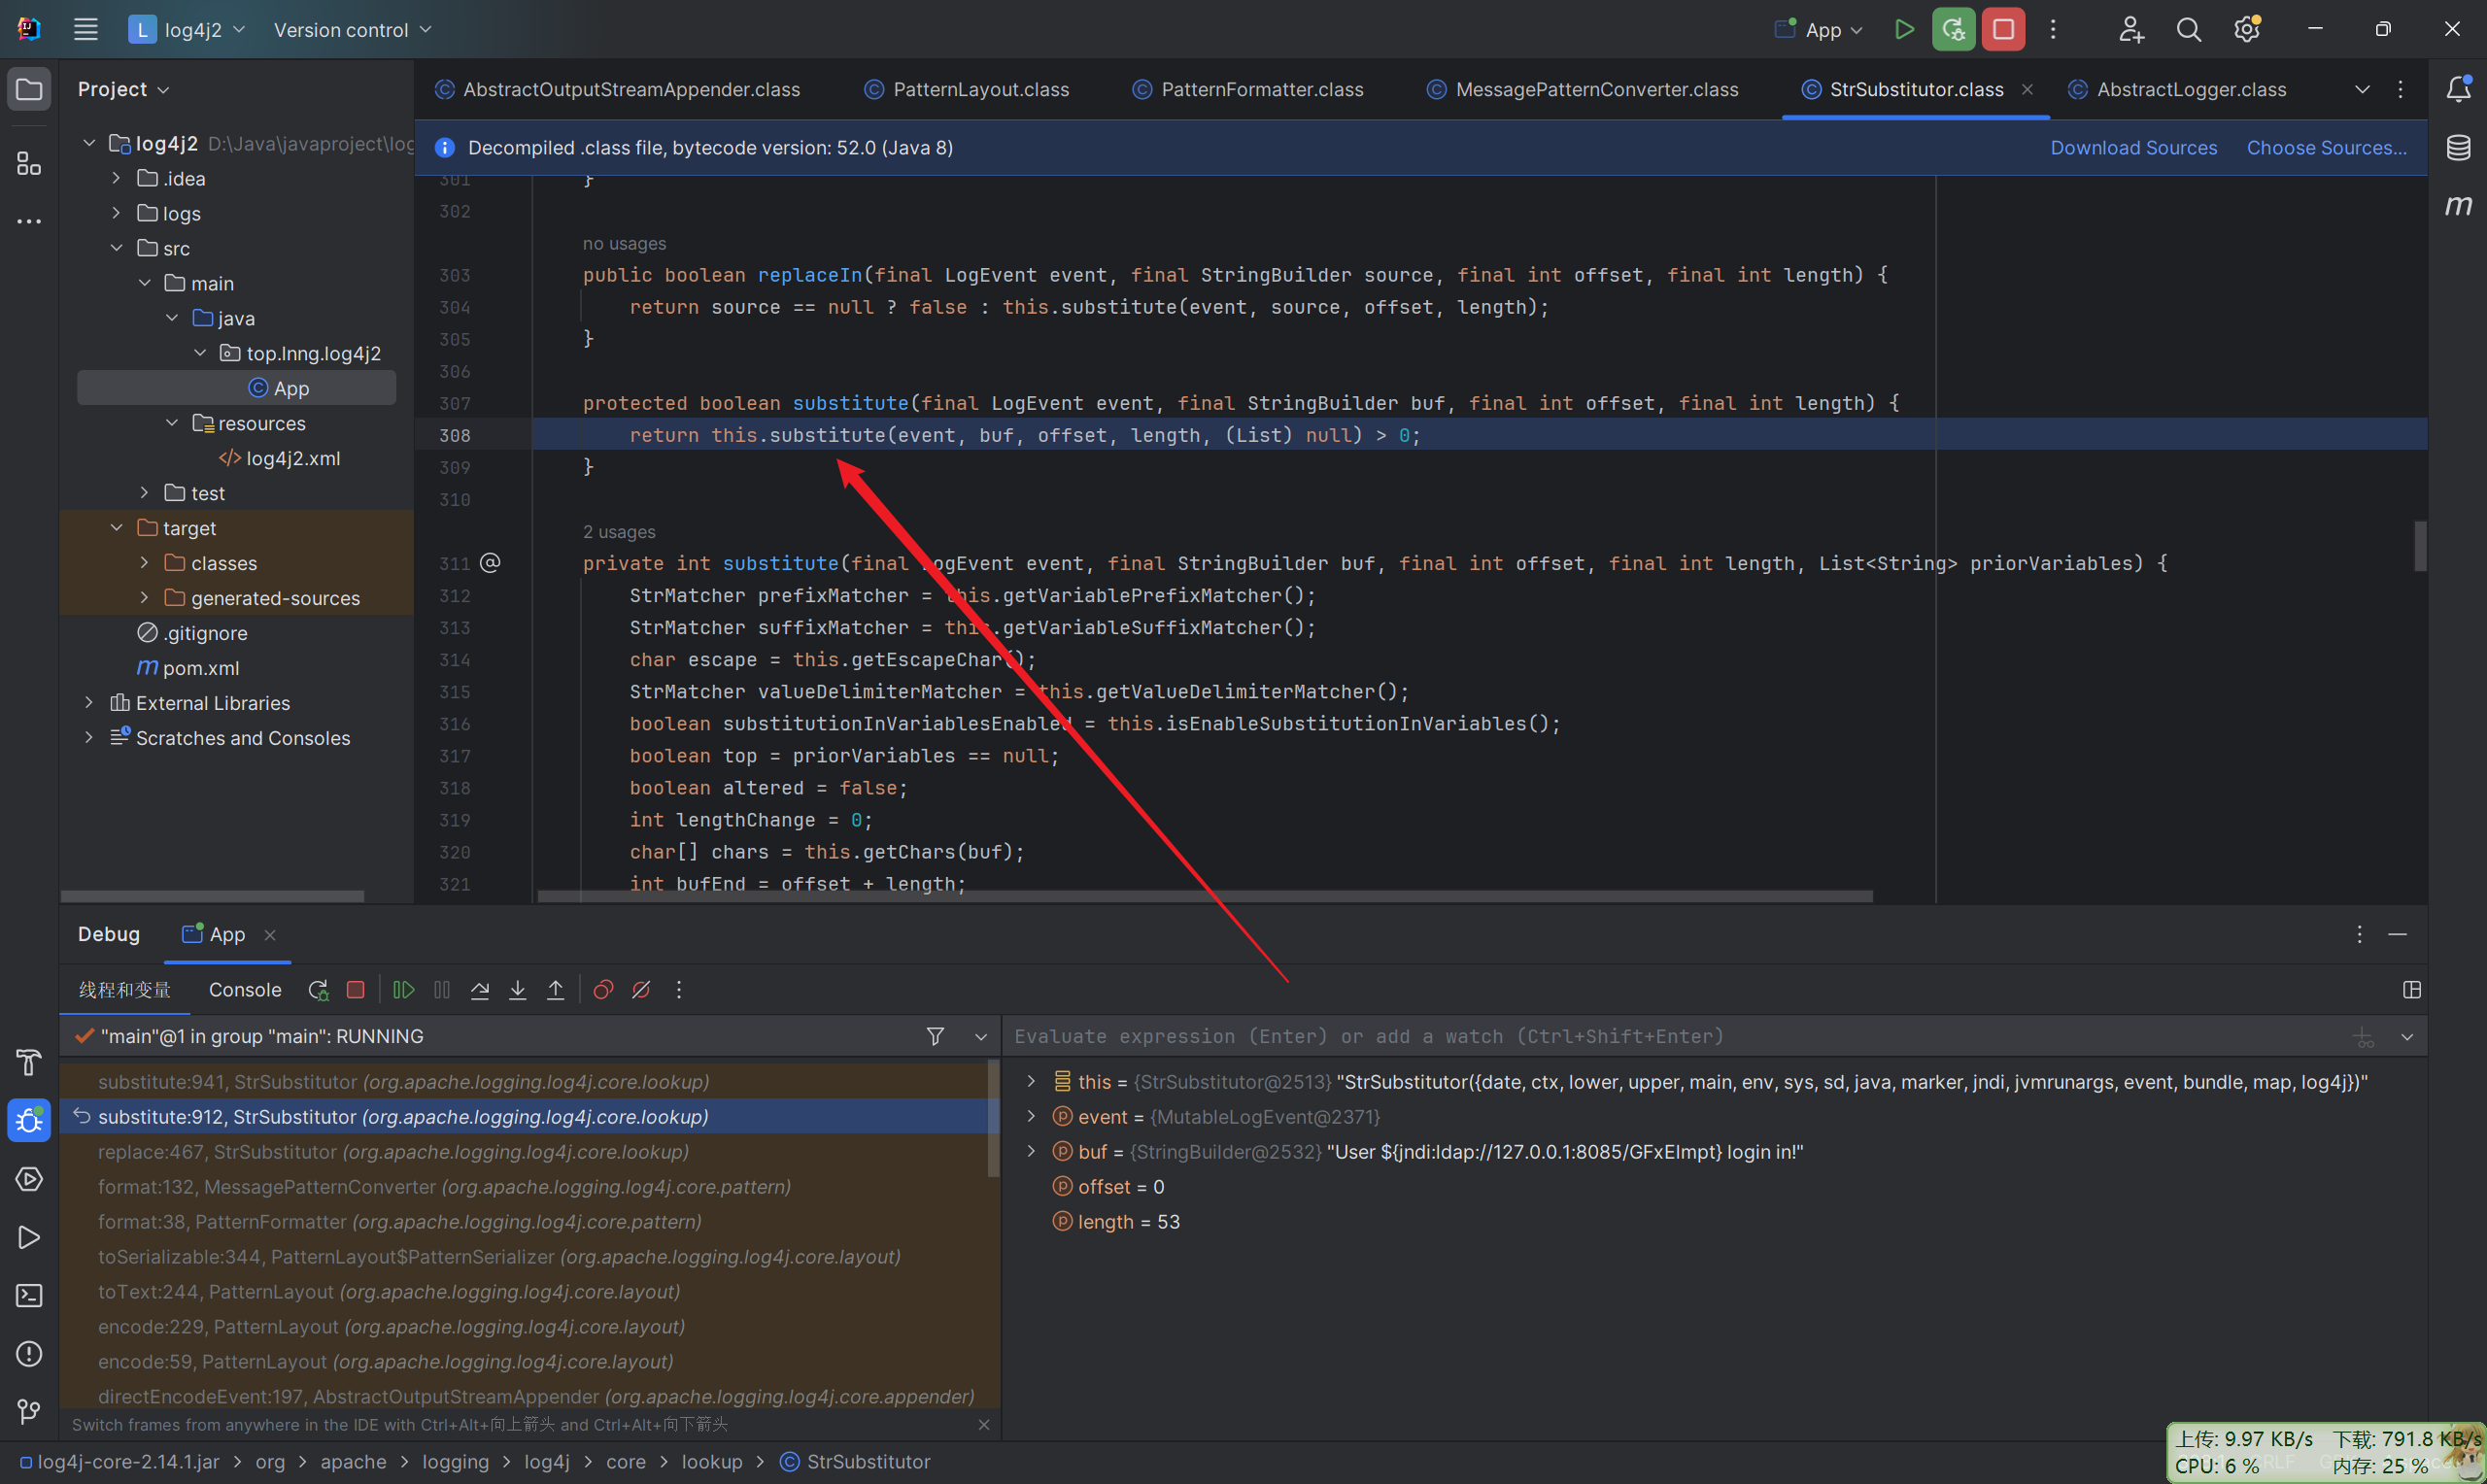Image resolution: width=2487 pixels, height=1484 pixels.
Task: Open the Maven tool window
Action: click(2458, 206)
